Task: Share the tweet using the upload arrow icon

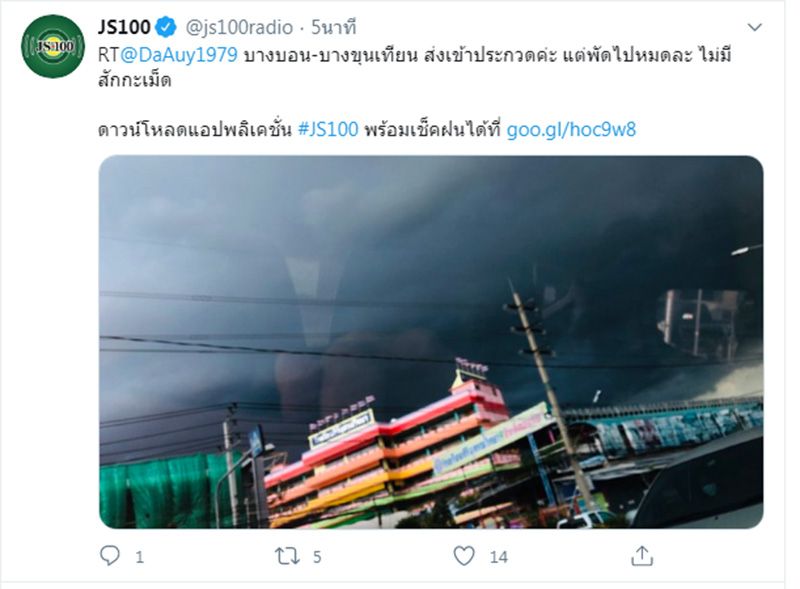Action: click(x=642, y=556)
